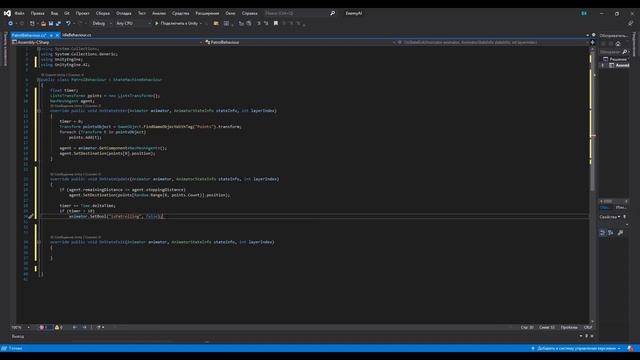Click the CRLF line ending entry

[x=588, y=327]
